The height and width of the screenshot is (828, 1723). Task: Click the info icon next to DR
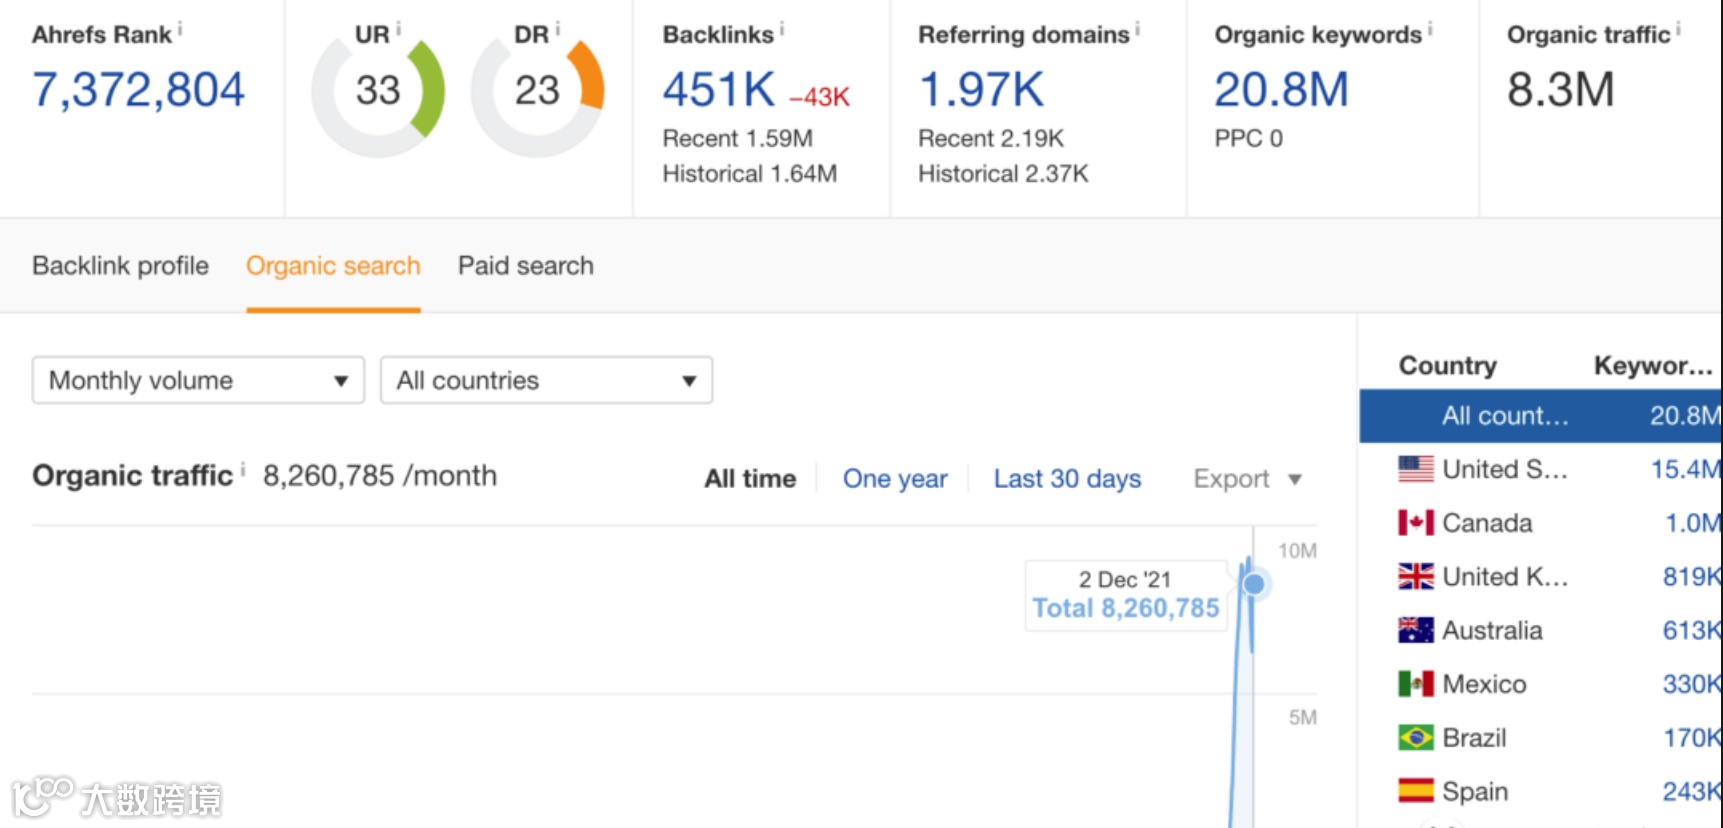pos(557,30)
